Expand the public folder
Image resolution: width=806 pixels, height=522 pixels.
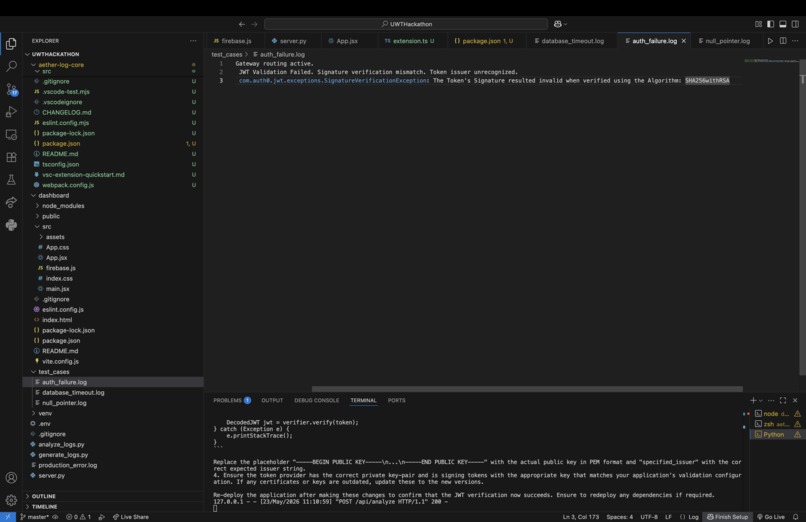tap(50, 216)
